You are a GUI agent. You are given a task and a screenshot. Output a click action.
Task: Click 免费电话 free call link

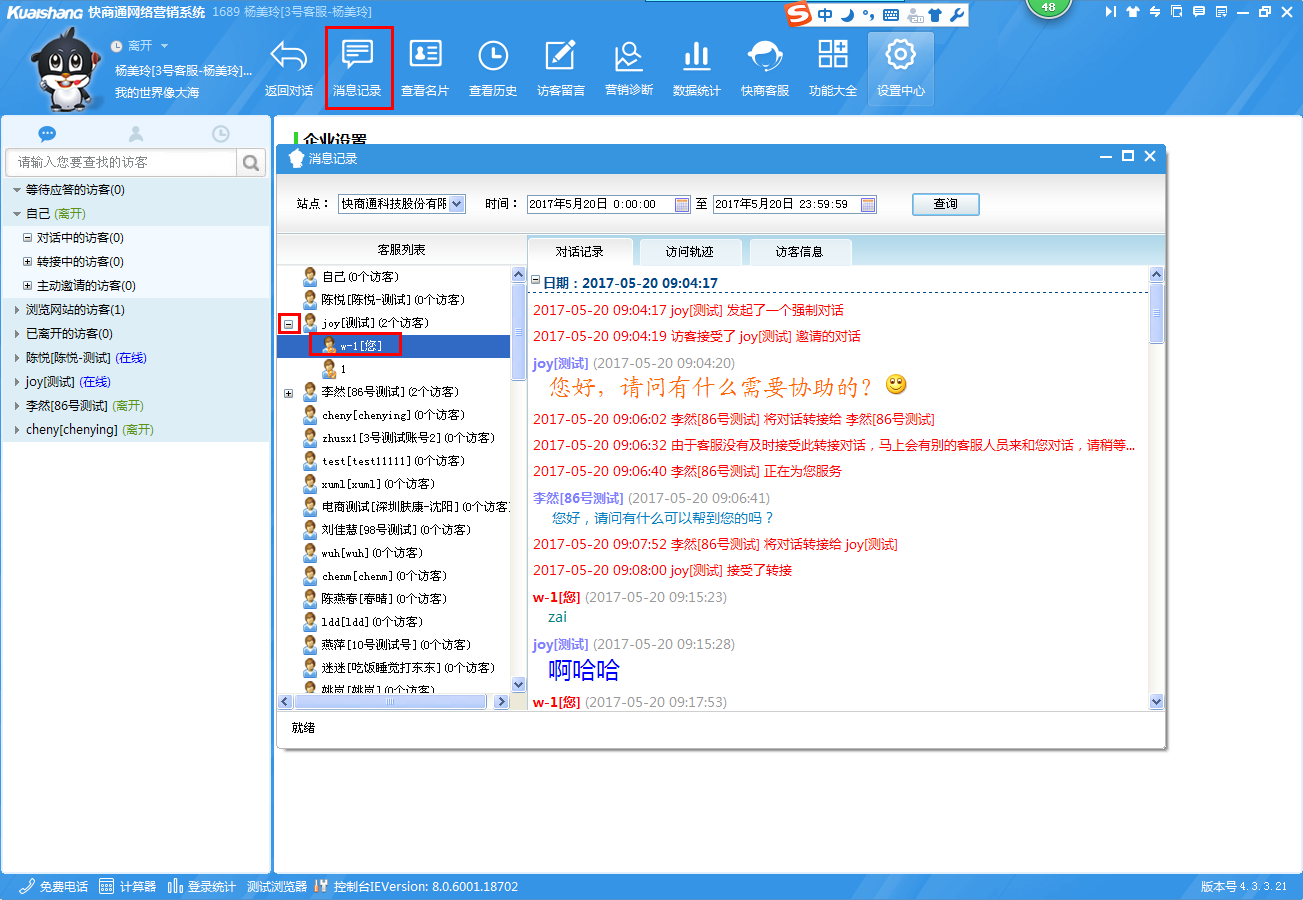tap(54, 886)
